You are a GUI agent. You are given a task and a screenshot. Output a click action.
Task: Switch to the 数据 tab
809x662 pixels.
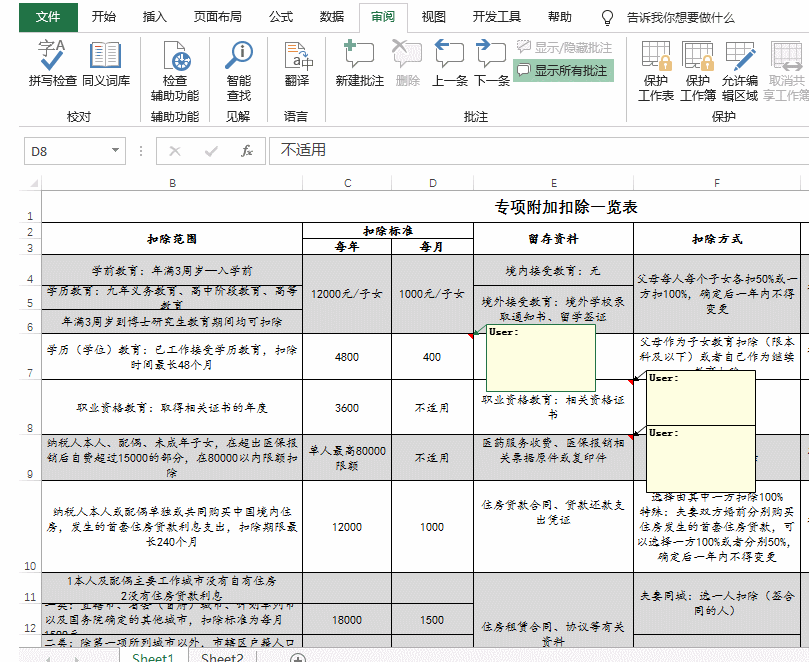(x=332, y=17)
